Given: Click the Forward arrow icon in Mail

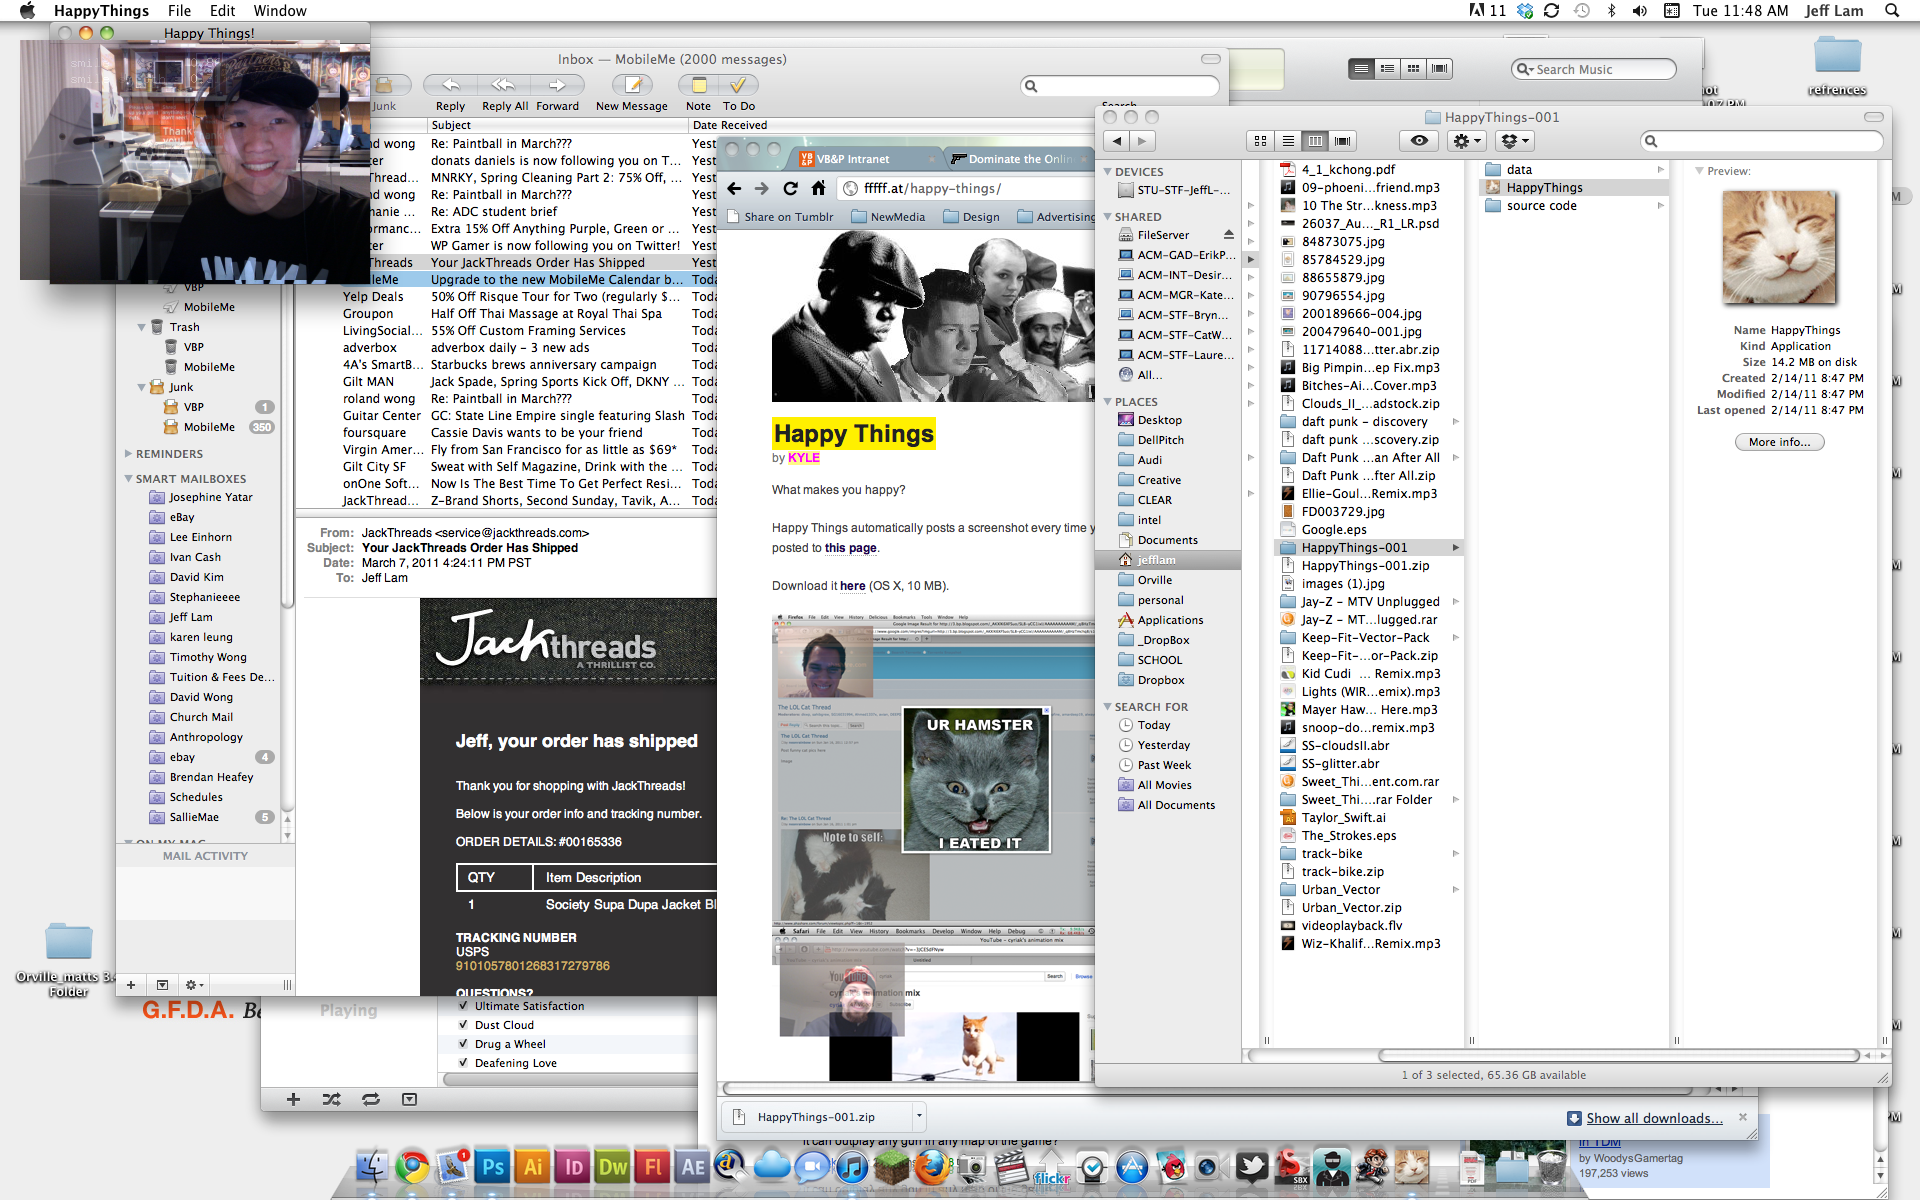Looking at the screenshot, I should pos(557,85).
